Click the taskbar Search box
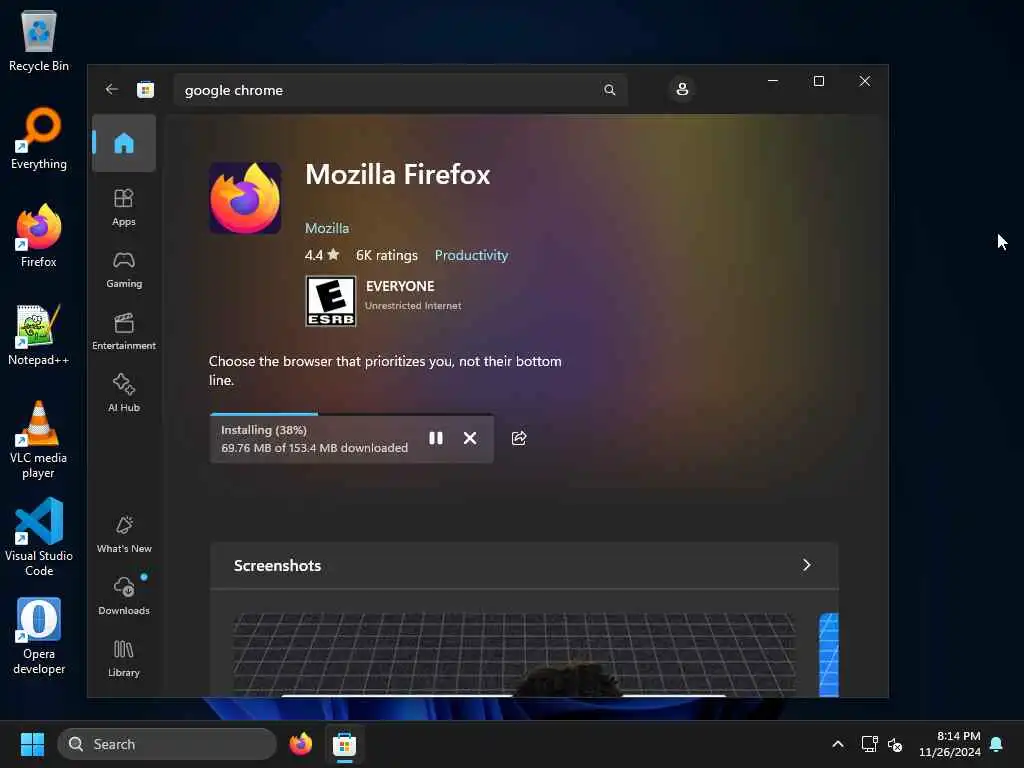Viewport: 1024px width, 768px height. (x=167, y=744)
